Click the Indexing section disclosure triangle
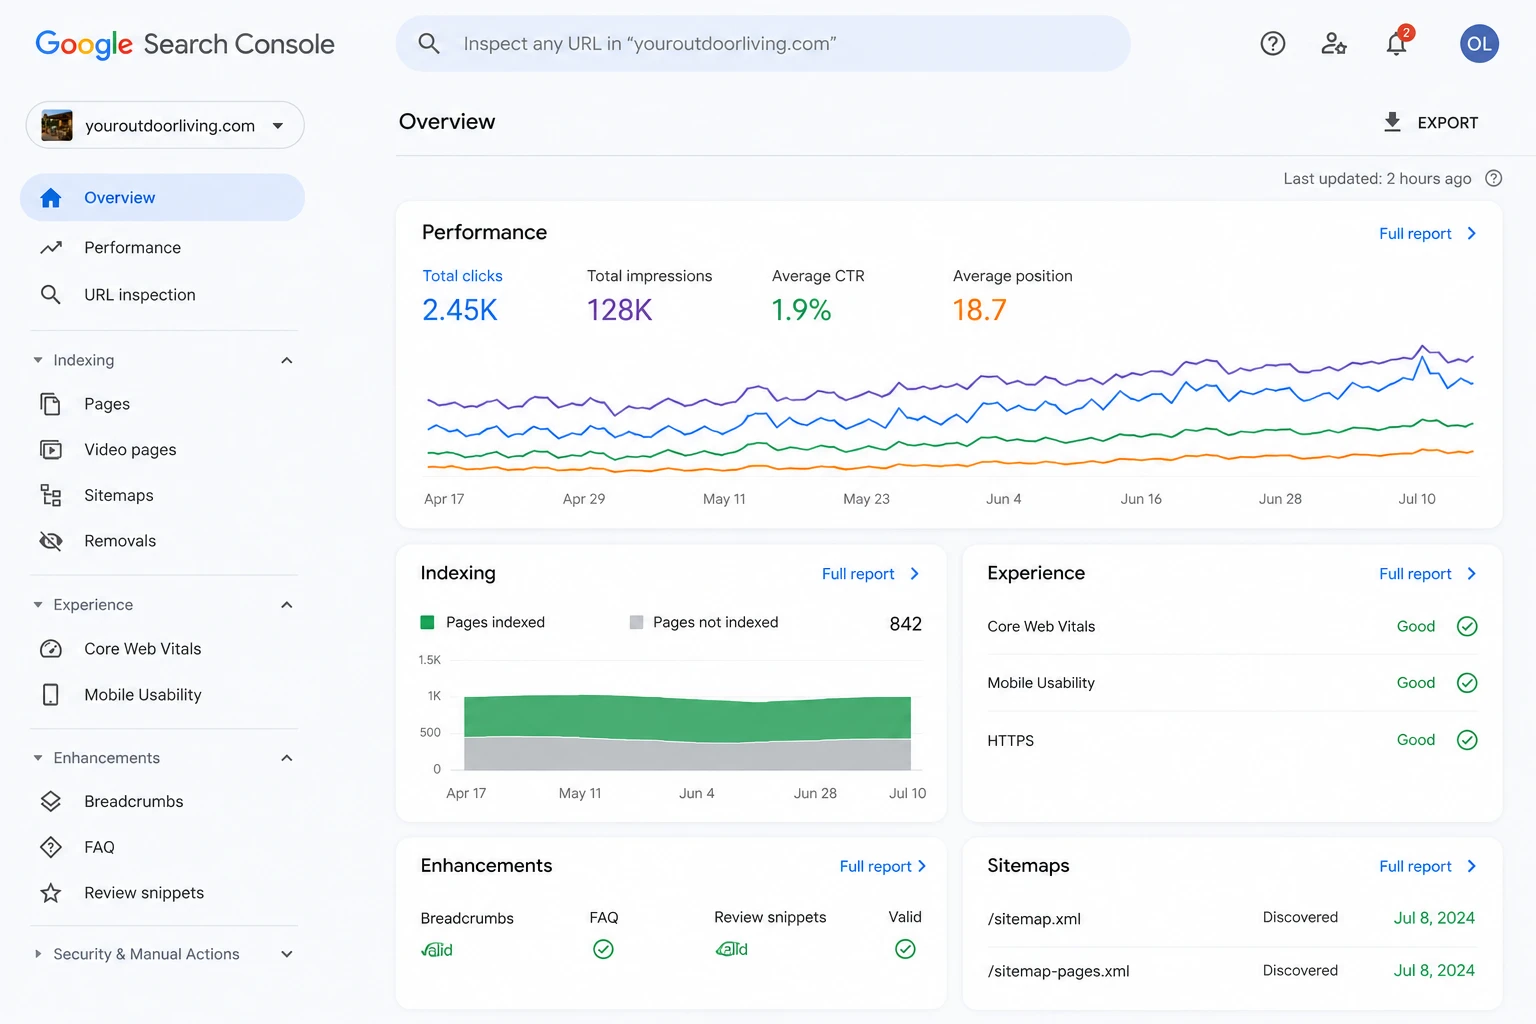This screenshot has height=1024, width=1536. pyautogui.click(x=38, y=360)
